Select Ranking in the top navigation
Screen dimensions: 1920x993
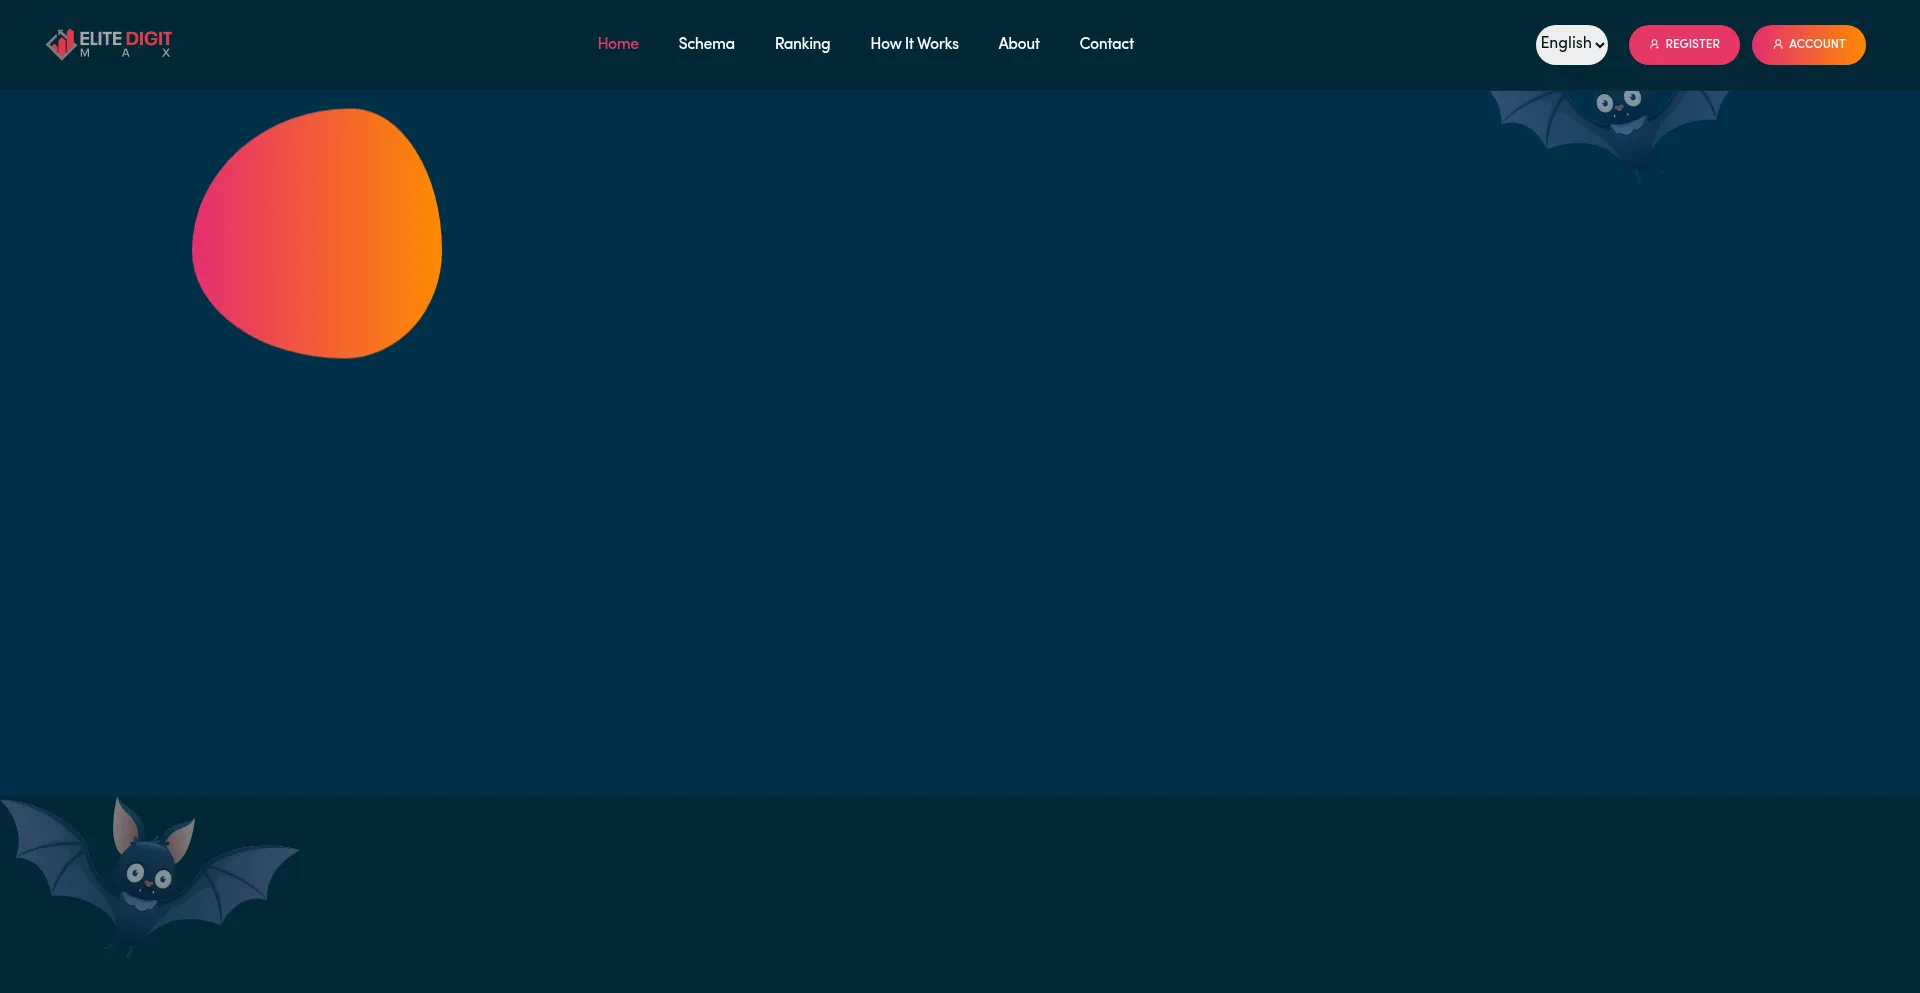coord(802,44)
